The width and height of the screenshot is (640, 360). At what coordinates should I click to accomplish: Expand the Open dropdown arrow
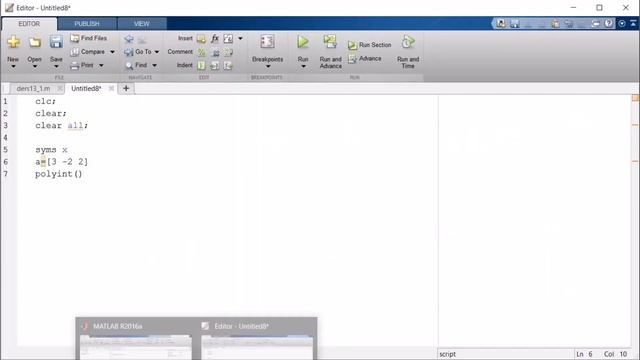pyautogui.click(x=35, y=67)
